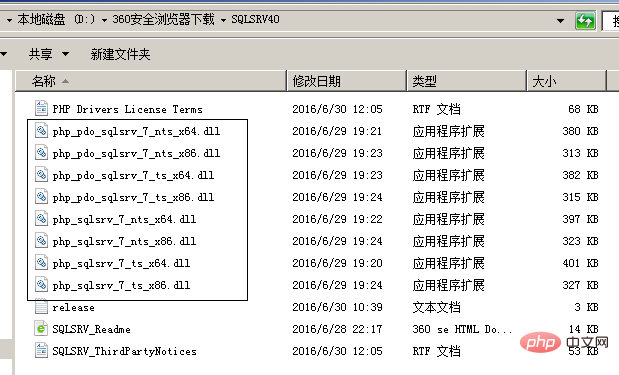Select file name php_sqlsrv_7_nts_x86.dll
The width and height of the screenshot is (619, 375).
[124, 242]
